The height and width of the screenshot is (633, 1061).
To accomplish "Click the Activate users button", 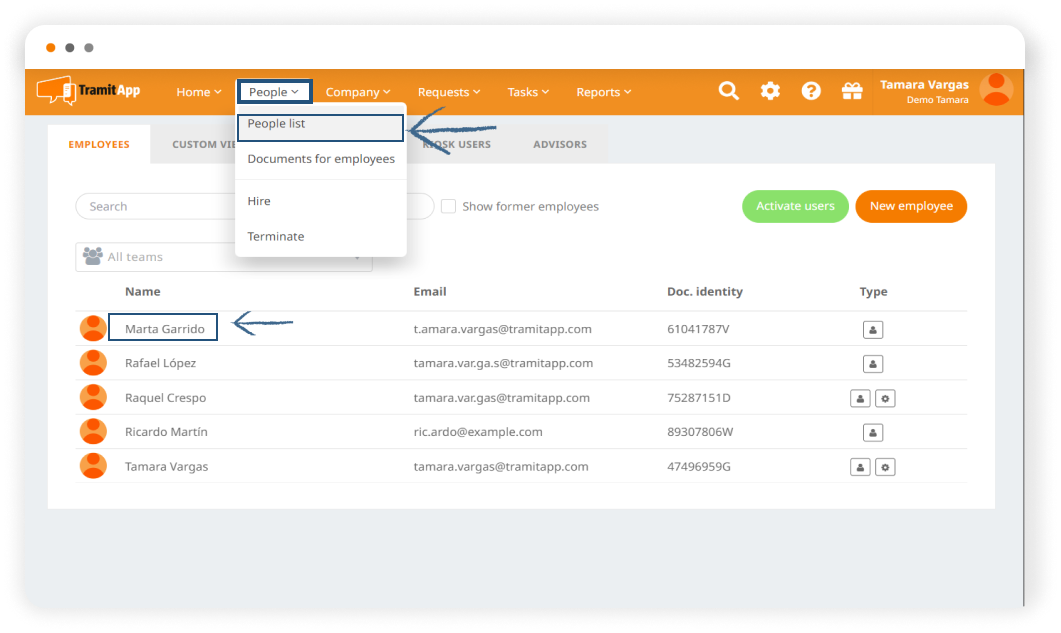I will click(795, 206).
